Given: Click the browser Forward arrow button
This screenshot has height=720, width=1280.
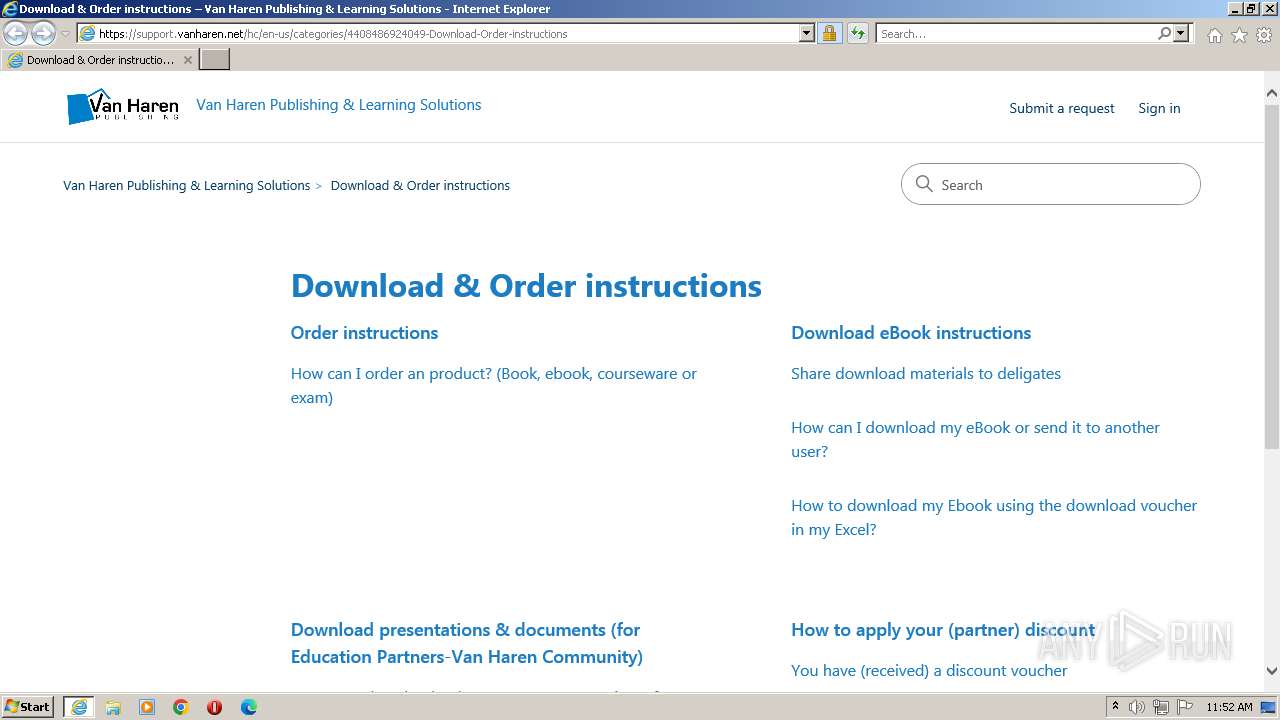Looking at the screenshot, I should (43, 34).
